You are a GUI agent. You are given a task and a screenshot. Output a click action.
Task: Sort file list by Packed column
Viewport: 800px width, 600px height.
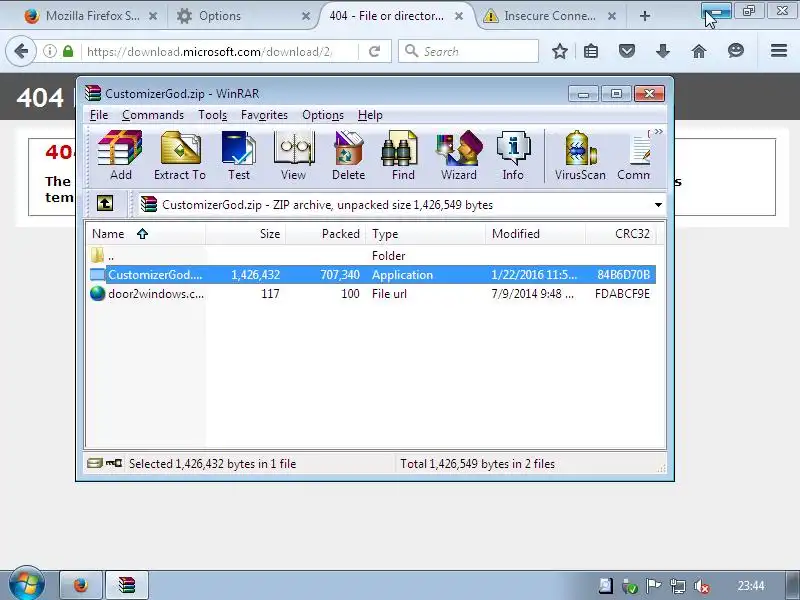(x=326, y=234)
